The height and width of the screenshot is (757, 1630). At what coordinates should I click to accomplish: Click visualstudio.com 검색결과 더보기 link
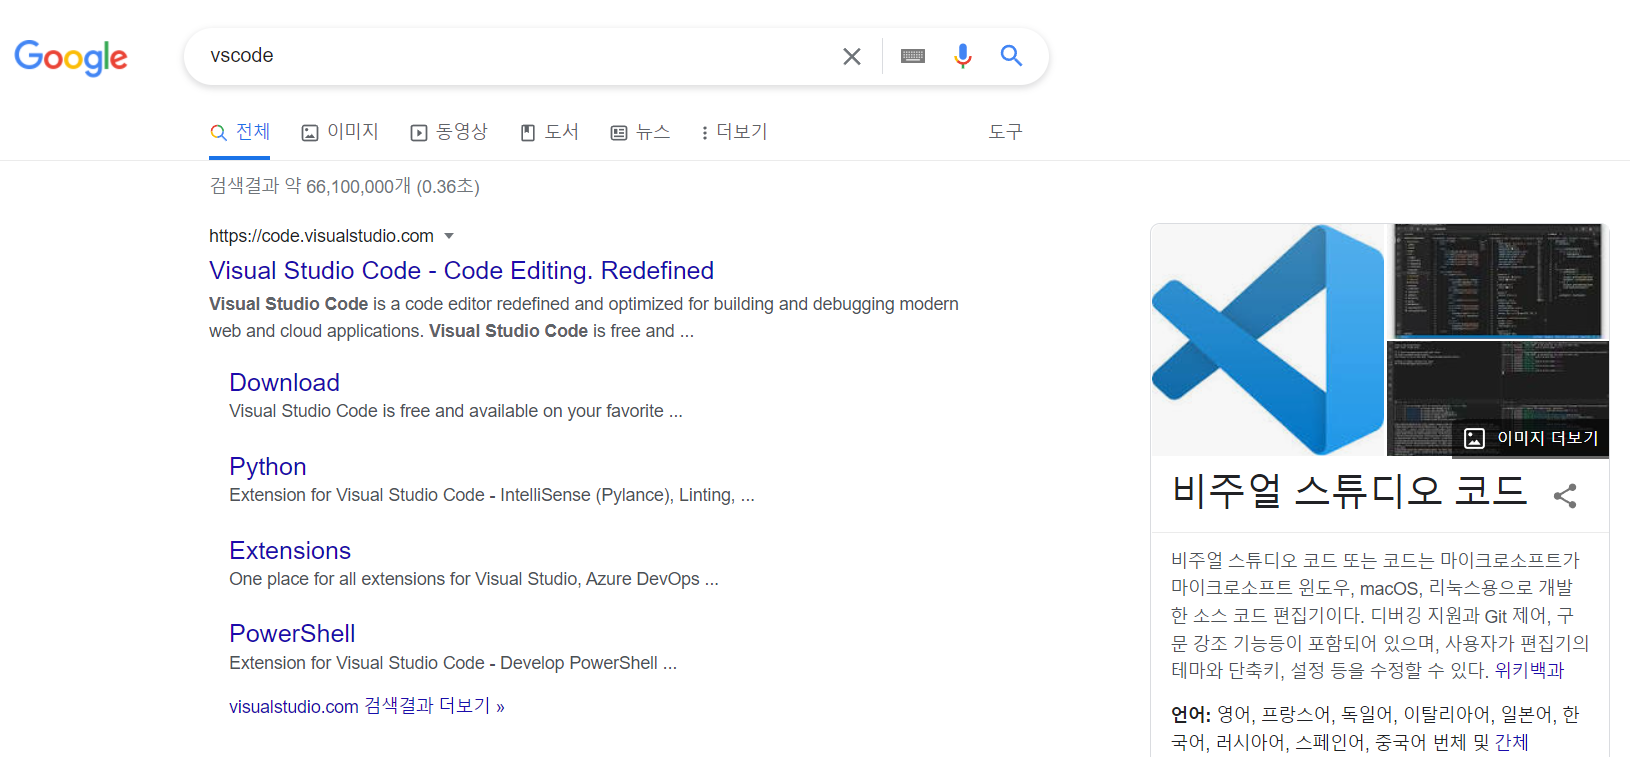(366, 706)
